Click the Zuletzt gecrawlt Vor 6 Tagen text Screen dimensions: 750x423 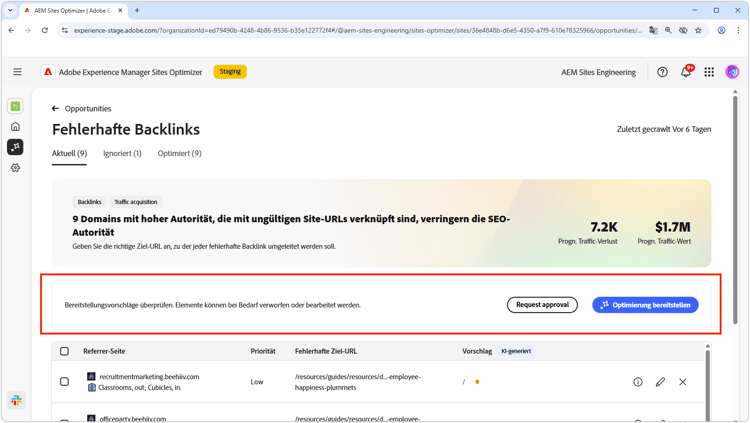[663, 129]
